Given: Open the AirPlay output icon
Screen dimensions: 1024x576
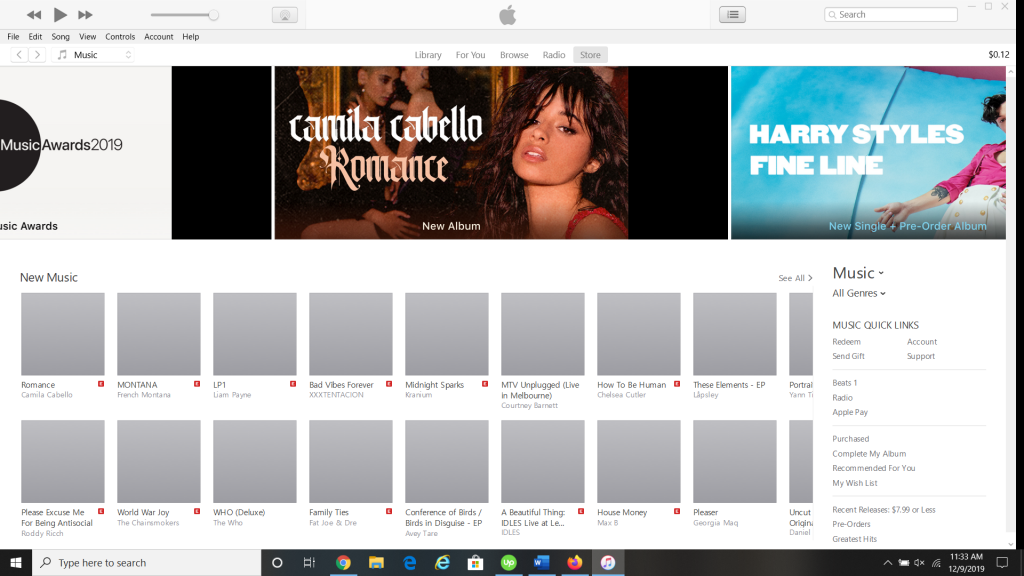Looking at the screenshot, I should pyautogui.click(x=285, y=15).
